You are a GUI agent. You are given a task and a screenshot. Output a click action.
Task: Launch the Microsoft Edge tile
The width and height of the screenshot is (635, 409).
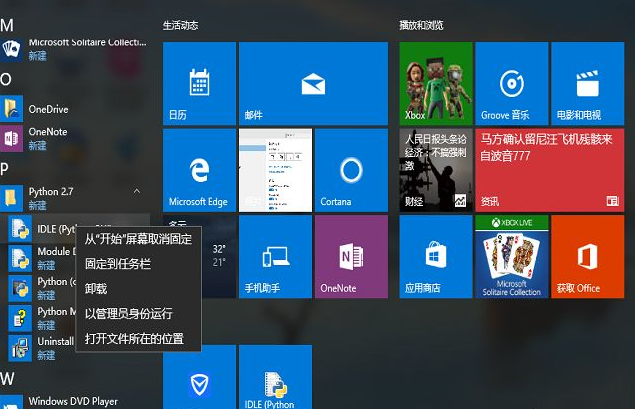tap(199, 169)
